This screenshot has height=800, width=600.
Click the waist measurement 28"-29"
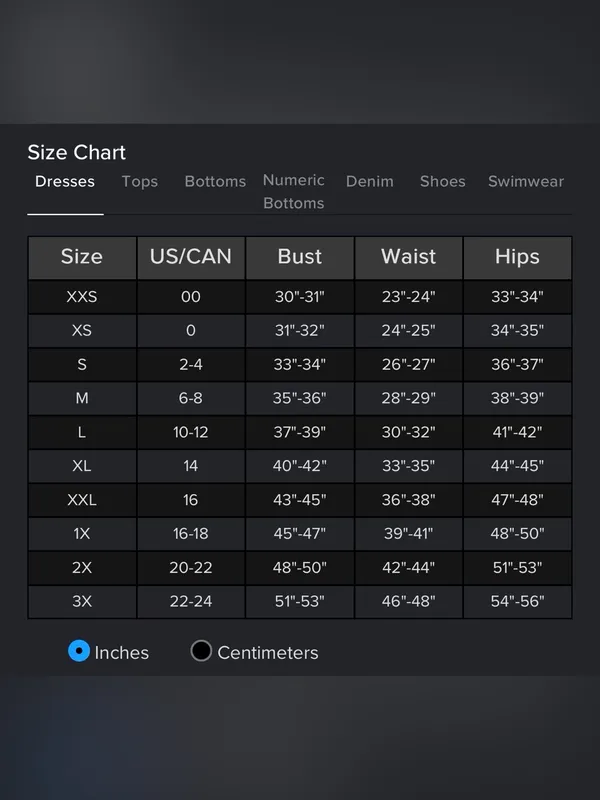(409, 398)
